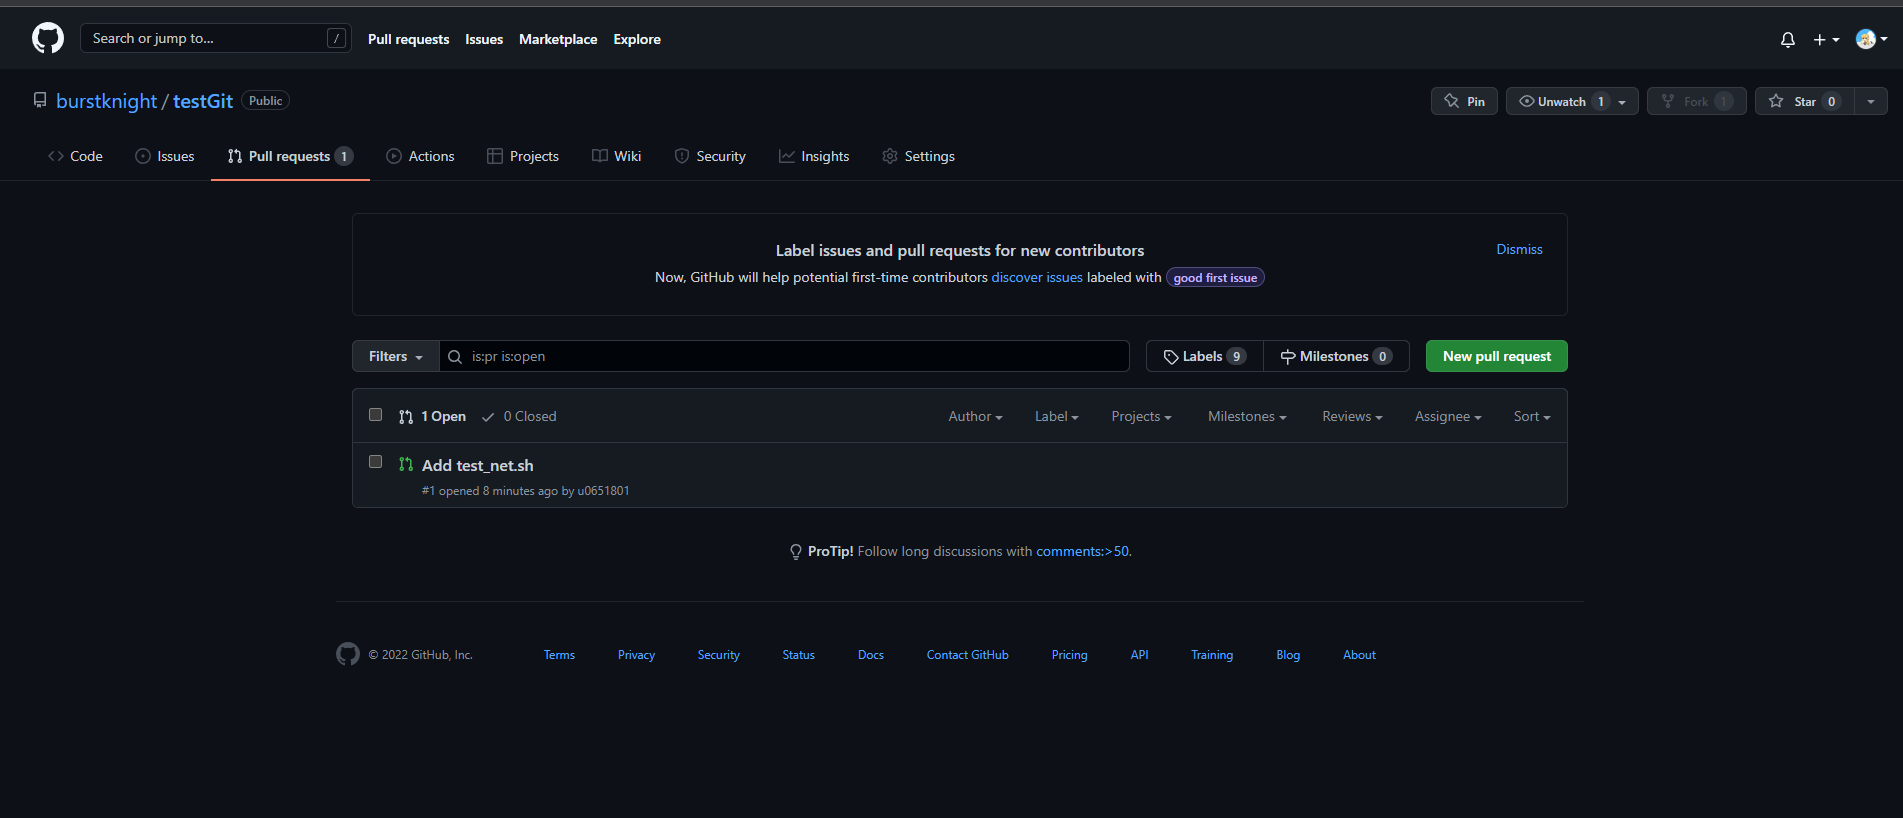The width and height of the screenshot is (1903, 818).
Task: Open the testGit repository link
Action: pos(203,101)
